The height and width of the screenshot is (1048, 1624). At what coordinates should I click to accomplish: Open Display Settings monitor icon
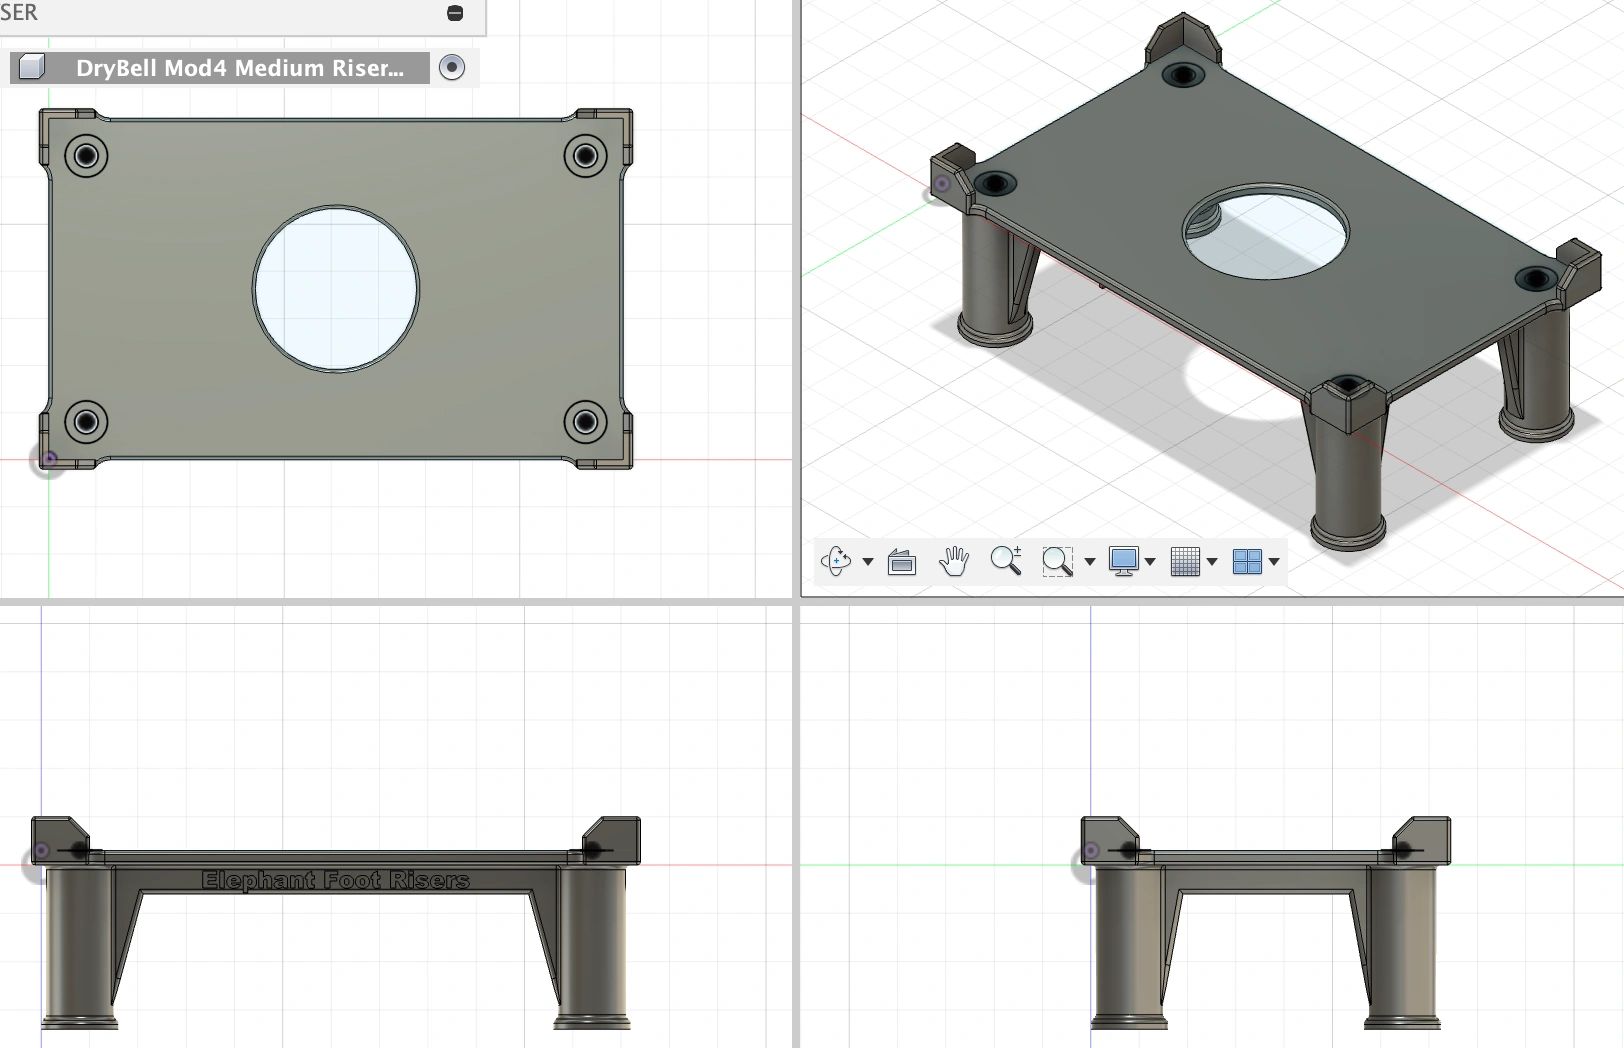pos(1124,561)
